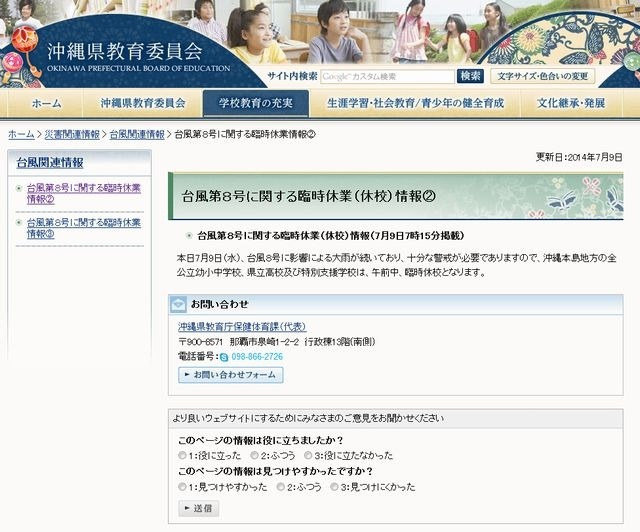Image resolution: width=640 pixels, height=532 pixels.
Task: Open the 台風関連情報 sidebar heading link
Action: [x=50, y=163]
